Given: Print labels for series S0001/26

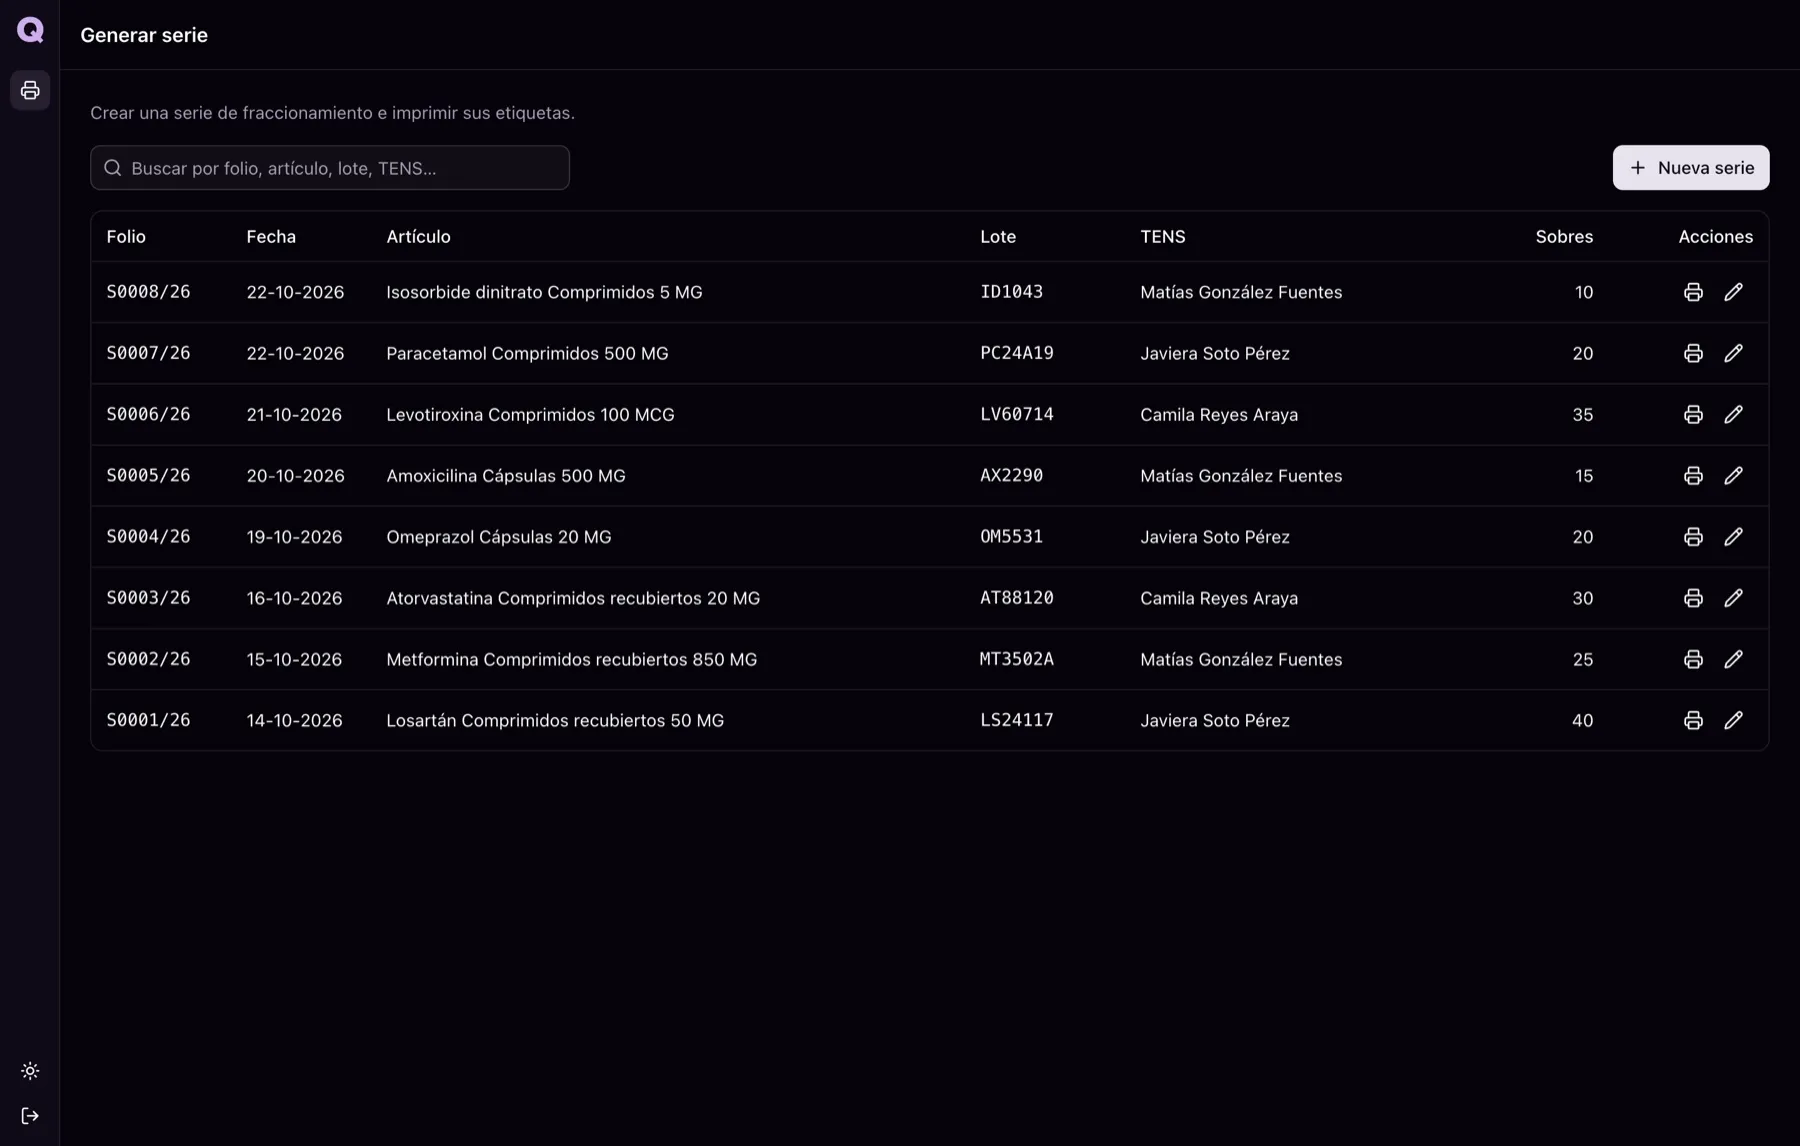Looking at the screenshot, I should [x=1693, y=720].
